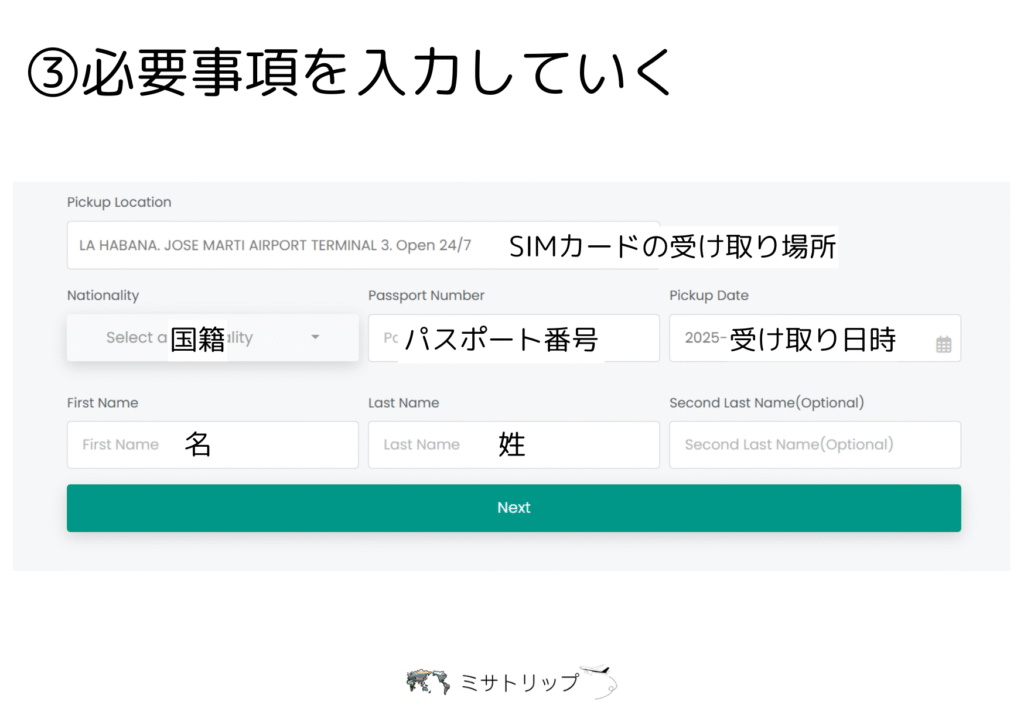Image resolution: width=1024 pixels, height=726 pixels.
Task: Click the Pickup Date label
Action: click(x=708, y=296)
